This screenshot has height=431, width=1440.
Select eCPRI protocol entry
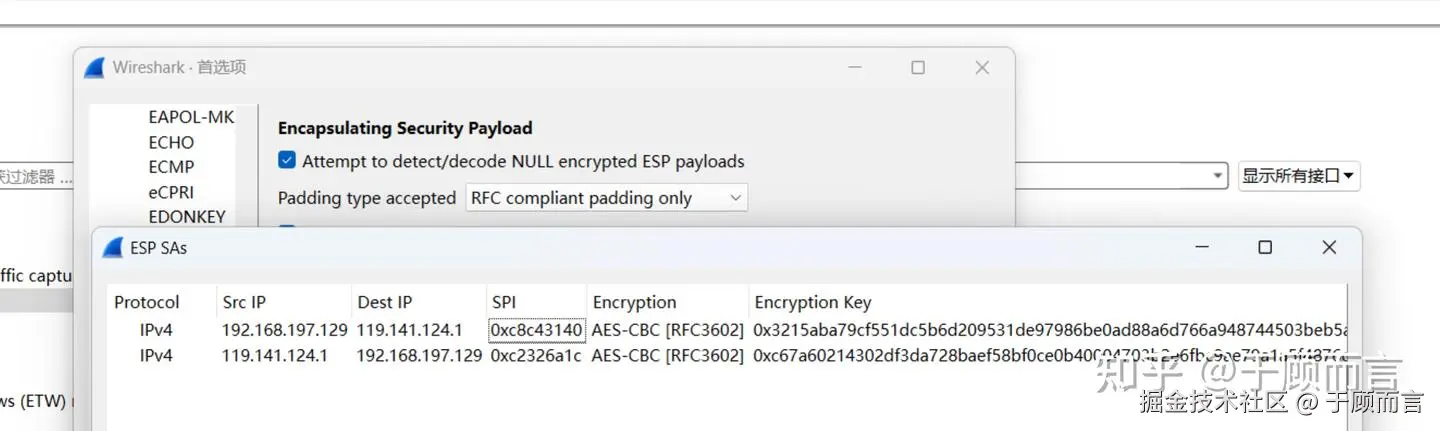click(171, 192)
